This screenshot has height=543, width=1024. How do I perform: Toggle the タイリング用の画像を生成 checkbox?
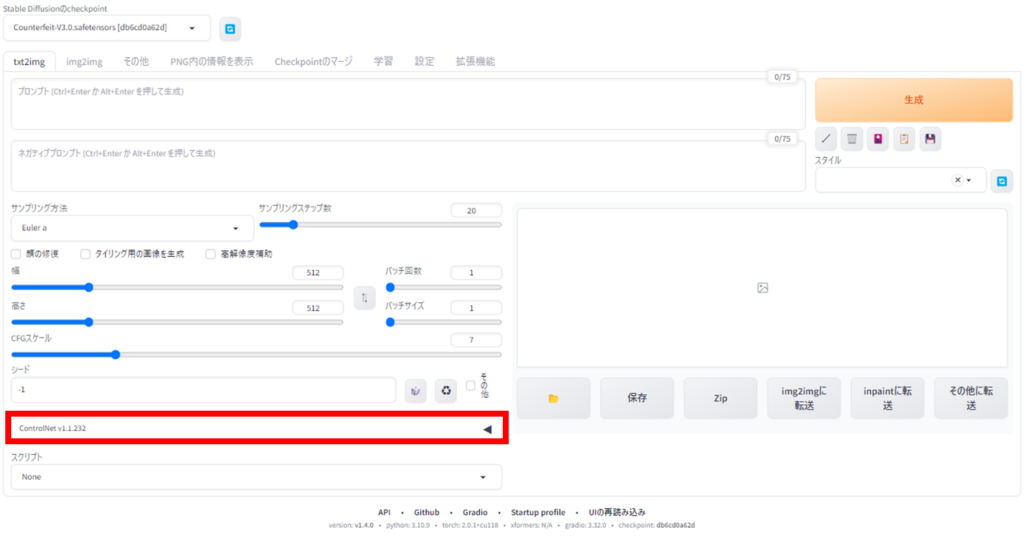click(x=86, y=254)
